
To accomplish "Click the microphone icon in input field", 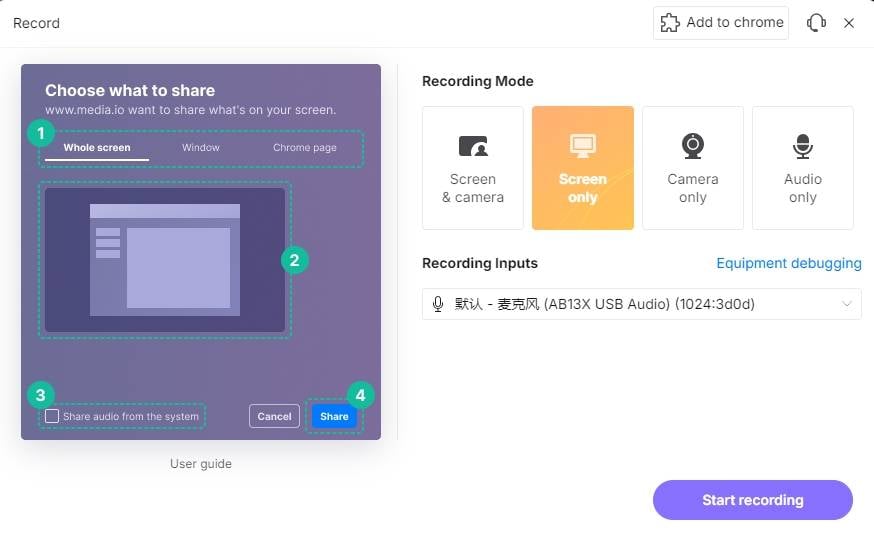I will pos(438,304).
